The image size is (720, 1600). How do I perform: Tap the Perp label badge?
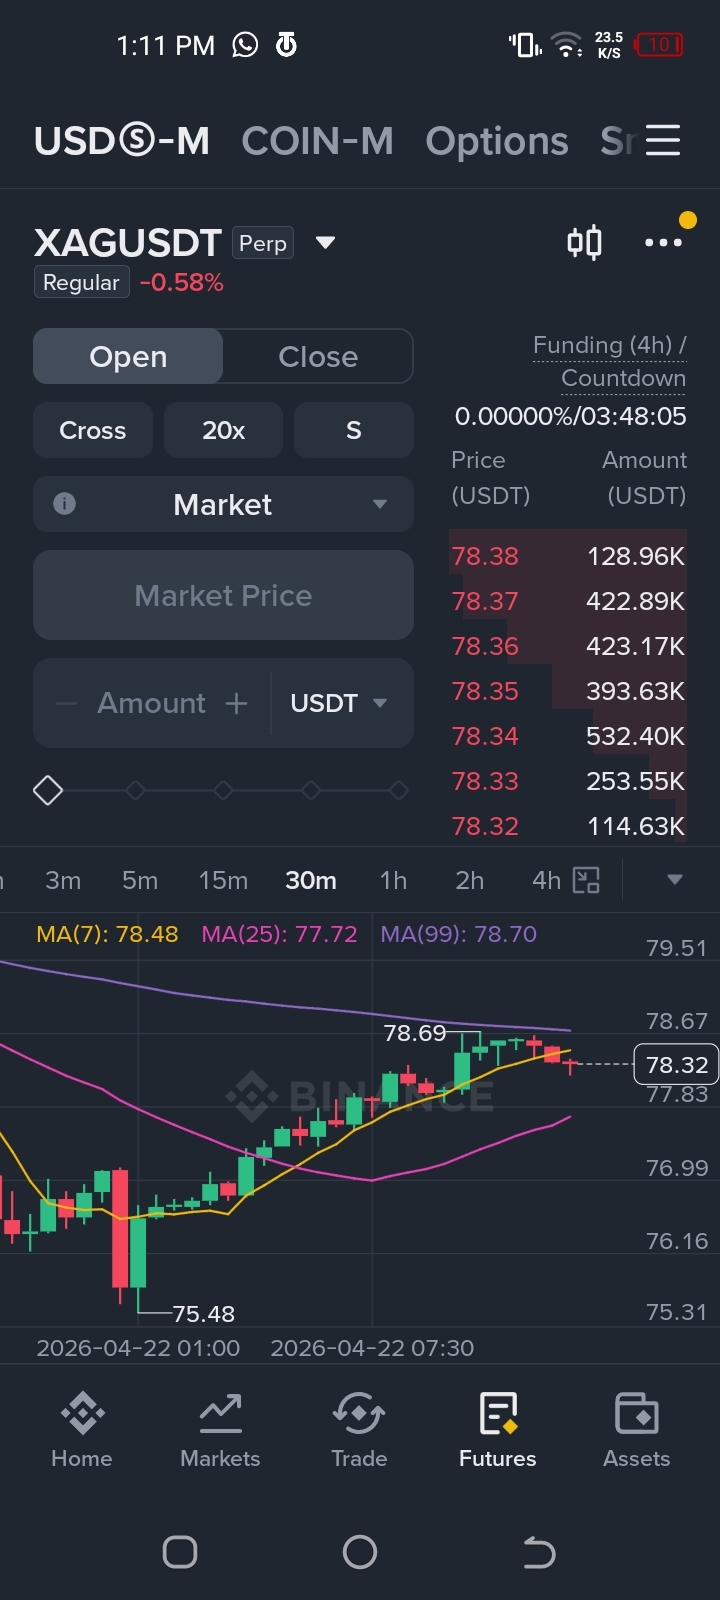click(263, 243)
